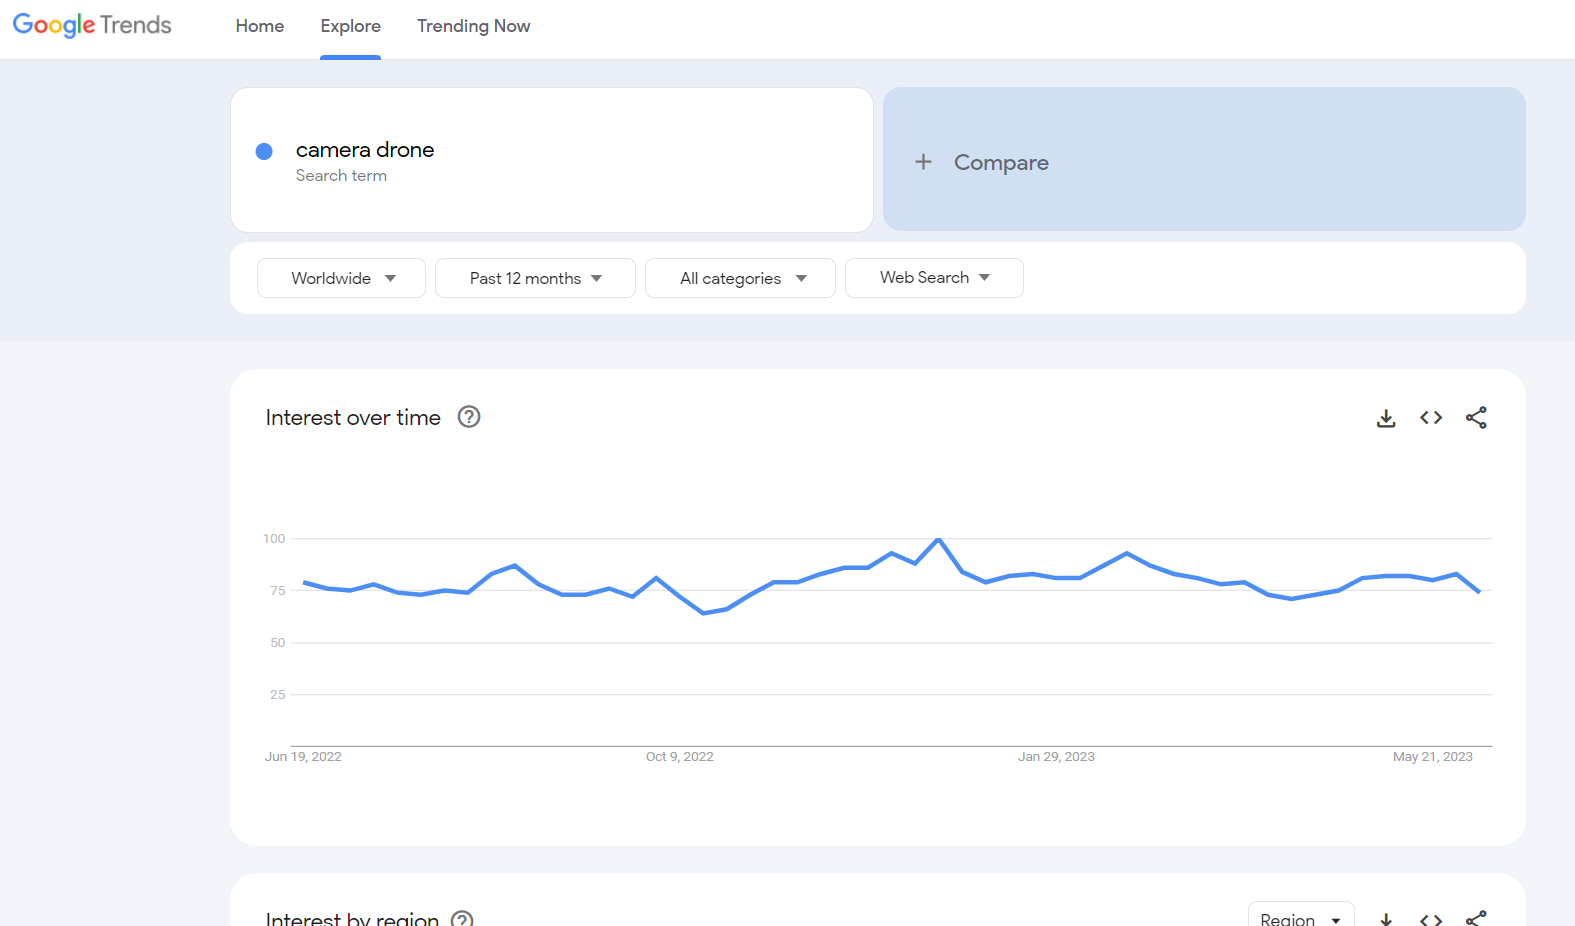Viewport: 1575px width, 926px height.
Task: Open embed code for Interest by region
Action: coord(1431,919)
